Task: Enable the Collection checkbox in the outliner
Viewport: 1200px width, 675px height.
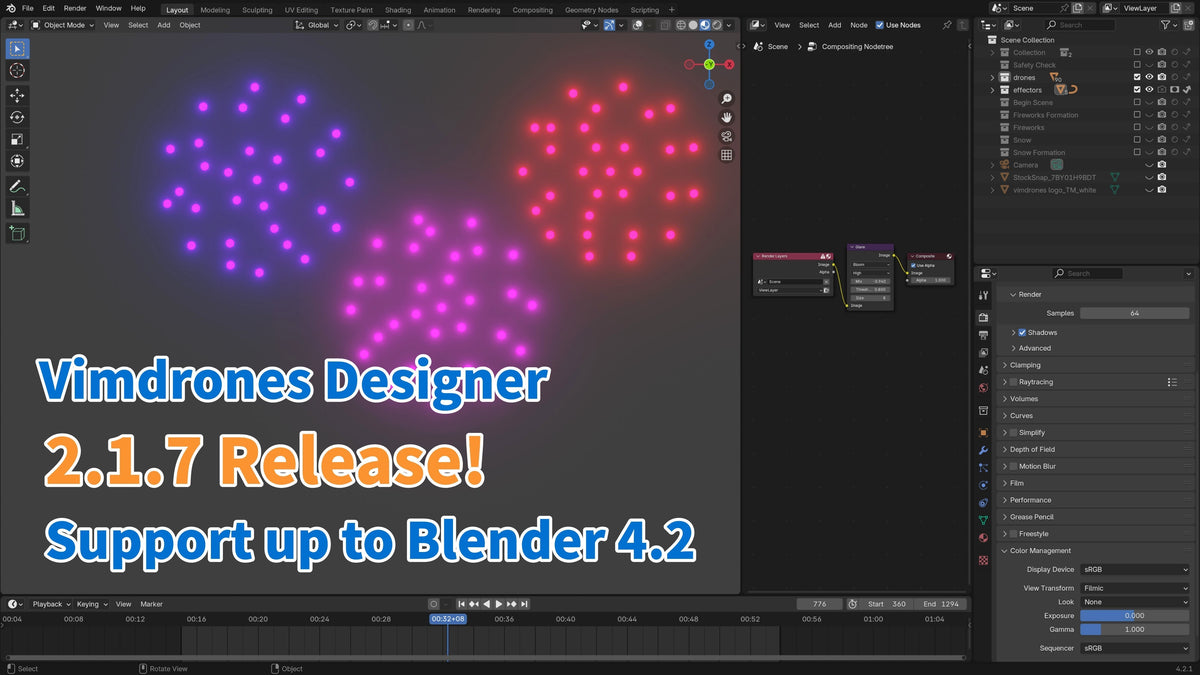Action: pos(1137,52)
